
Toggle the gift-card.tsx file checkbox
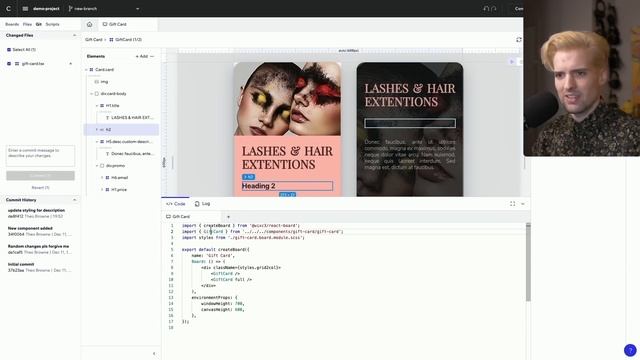tap(9, 64)
